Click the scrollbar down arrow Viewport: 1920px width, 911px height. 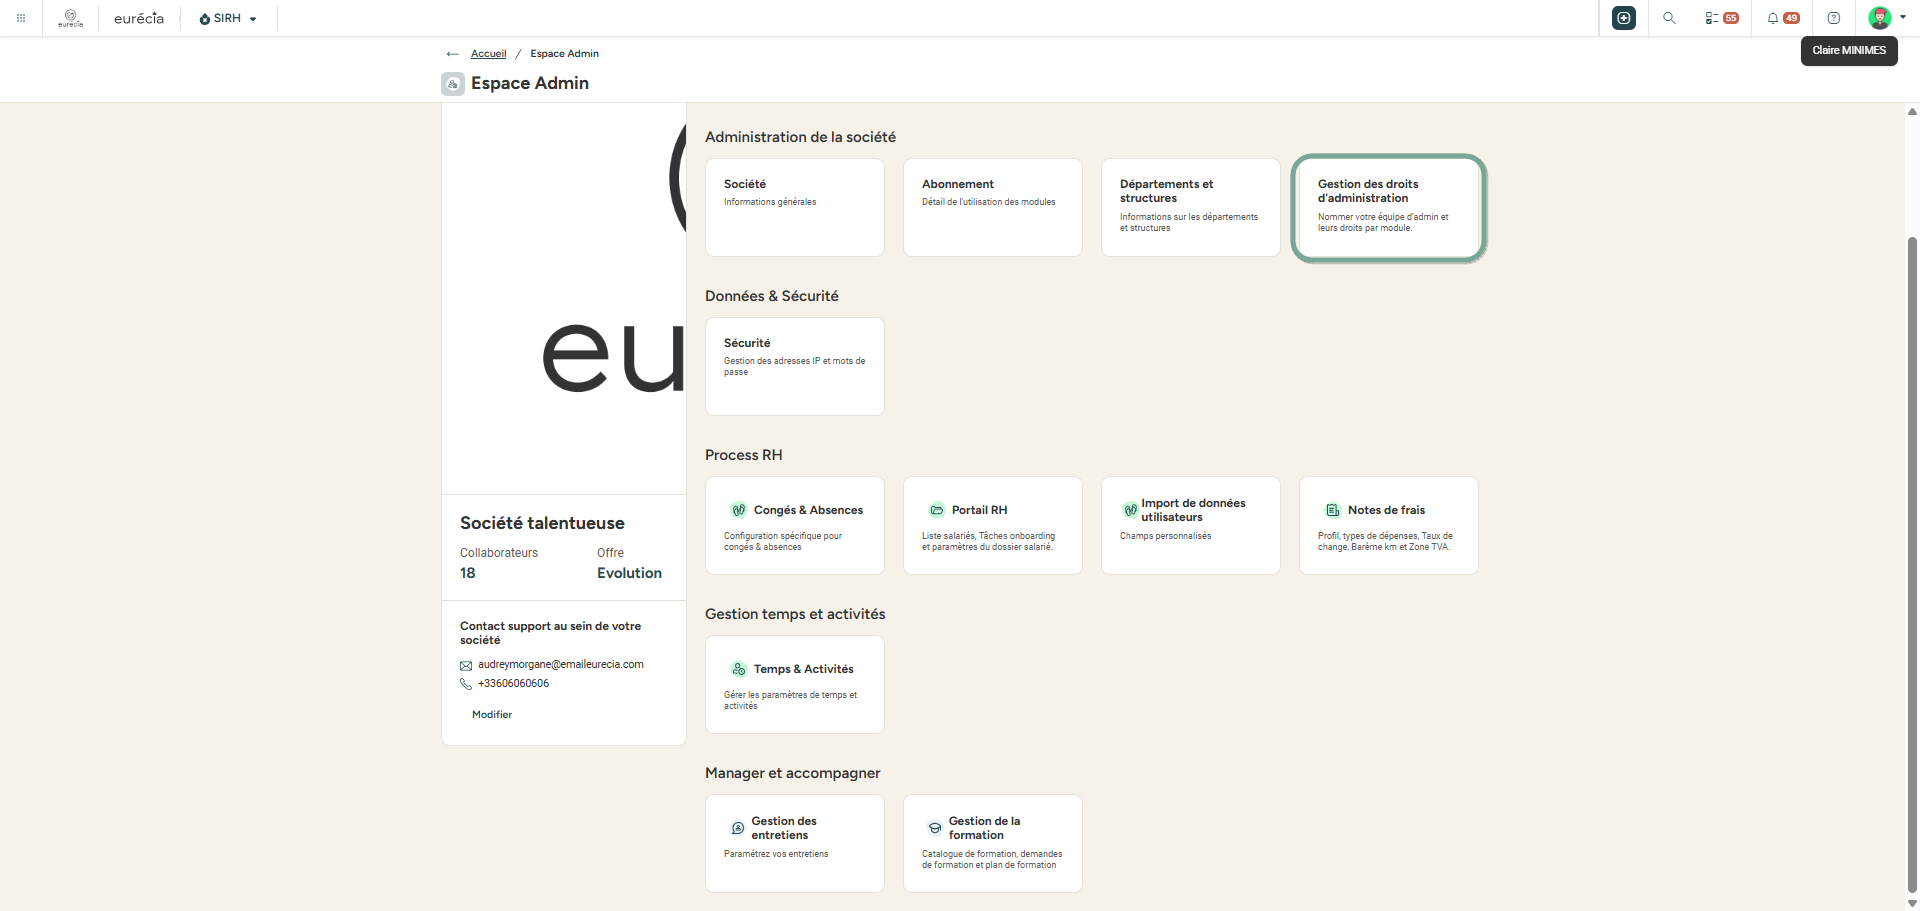(x=1912, y=904)
